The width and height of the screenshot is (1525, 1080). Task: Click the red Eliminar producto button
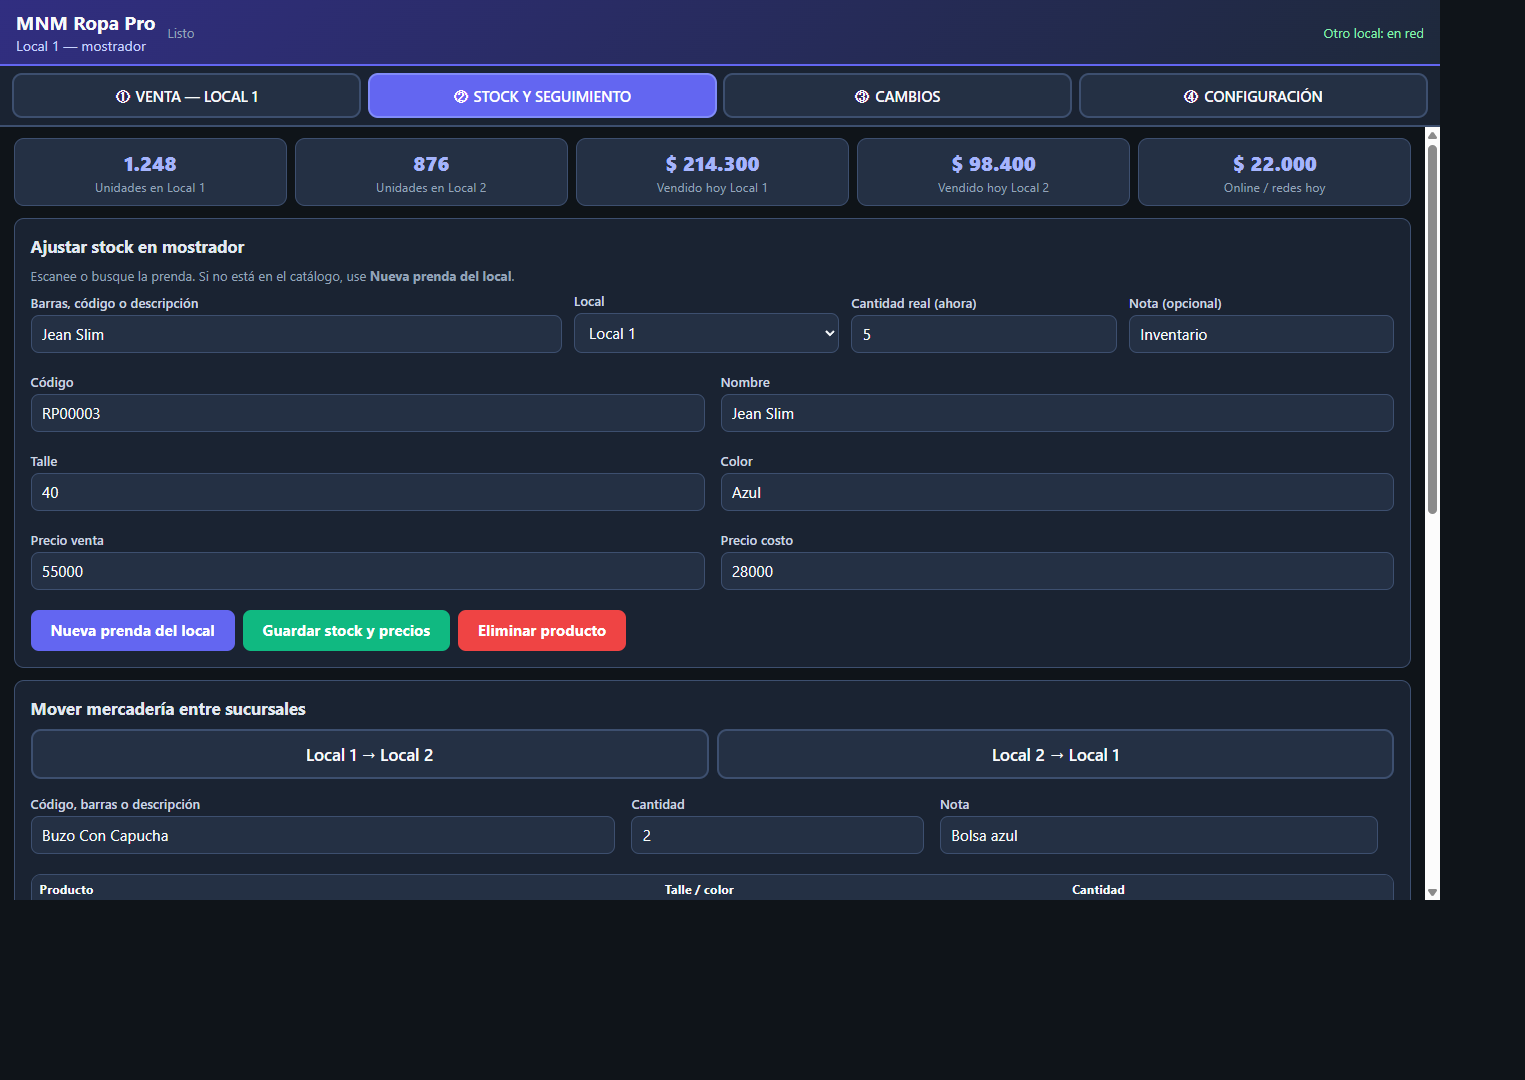point(542,631)
